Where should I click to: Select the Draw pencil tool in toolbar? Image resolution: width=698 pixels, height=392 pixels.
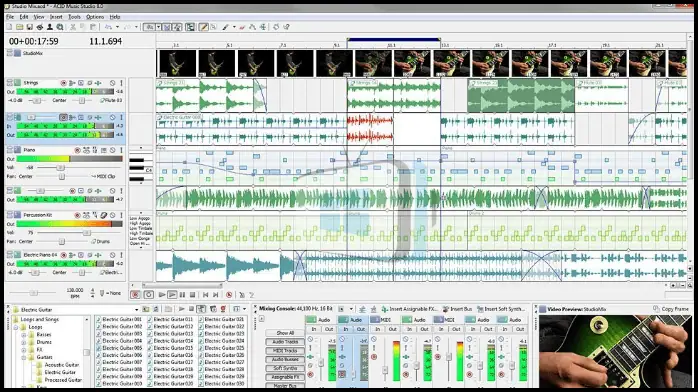(203, 27)
